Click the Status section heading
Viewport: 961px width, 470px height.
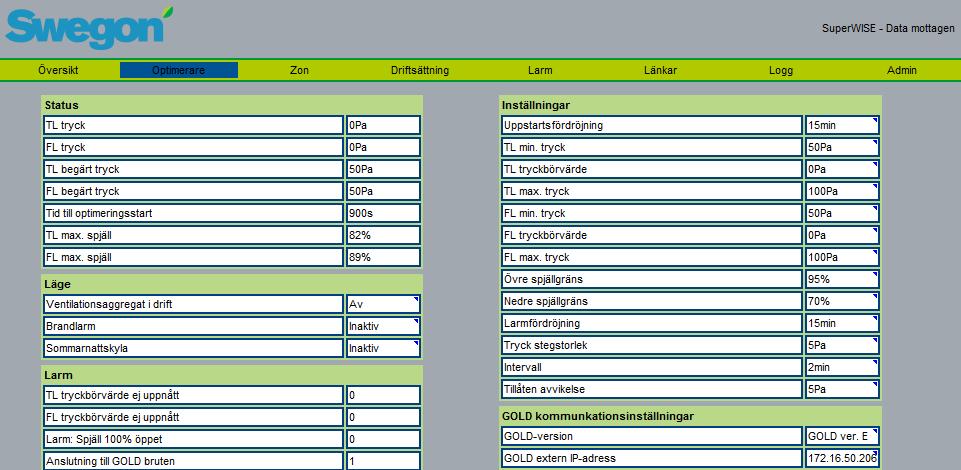tap(61, 105)
